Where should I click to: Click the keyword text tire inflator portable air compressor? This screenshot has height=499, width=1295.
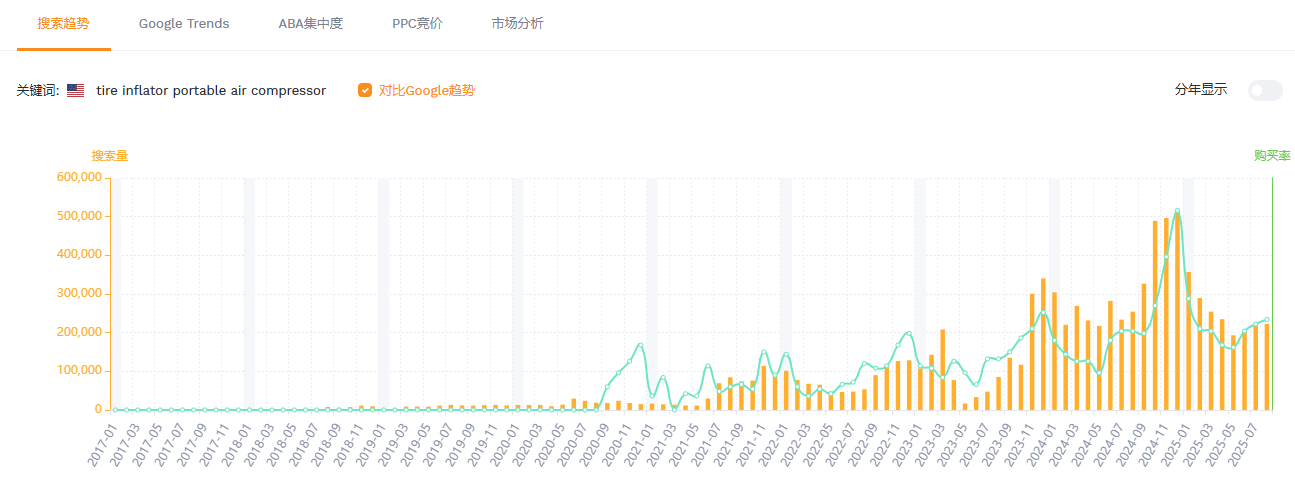[211, 90]
